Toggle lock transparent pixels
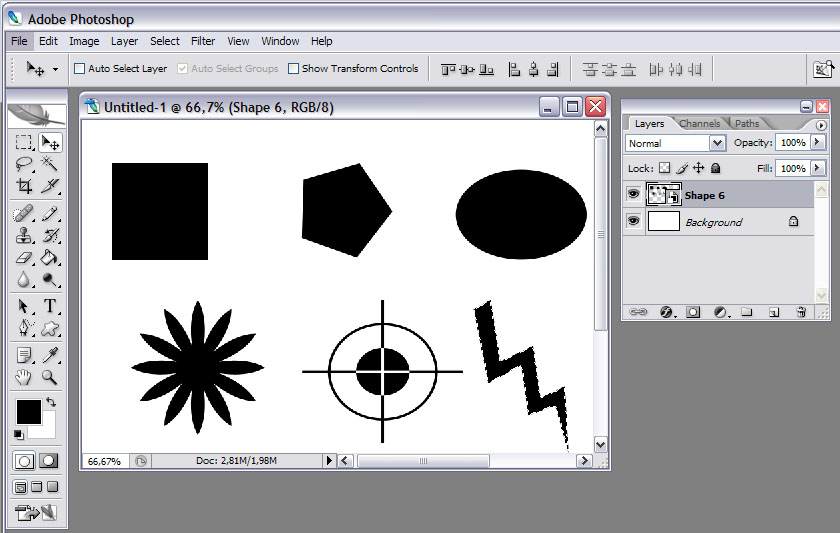 (x=664, y=168)
